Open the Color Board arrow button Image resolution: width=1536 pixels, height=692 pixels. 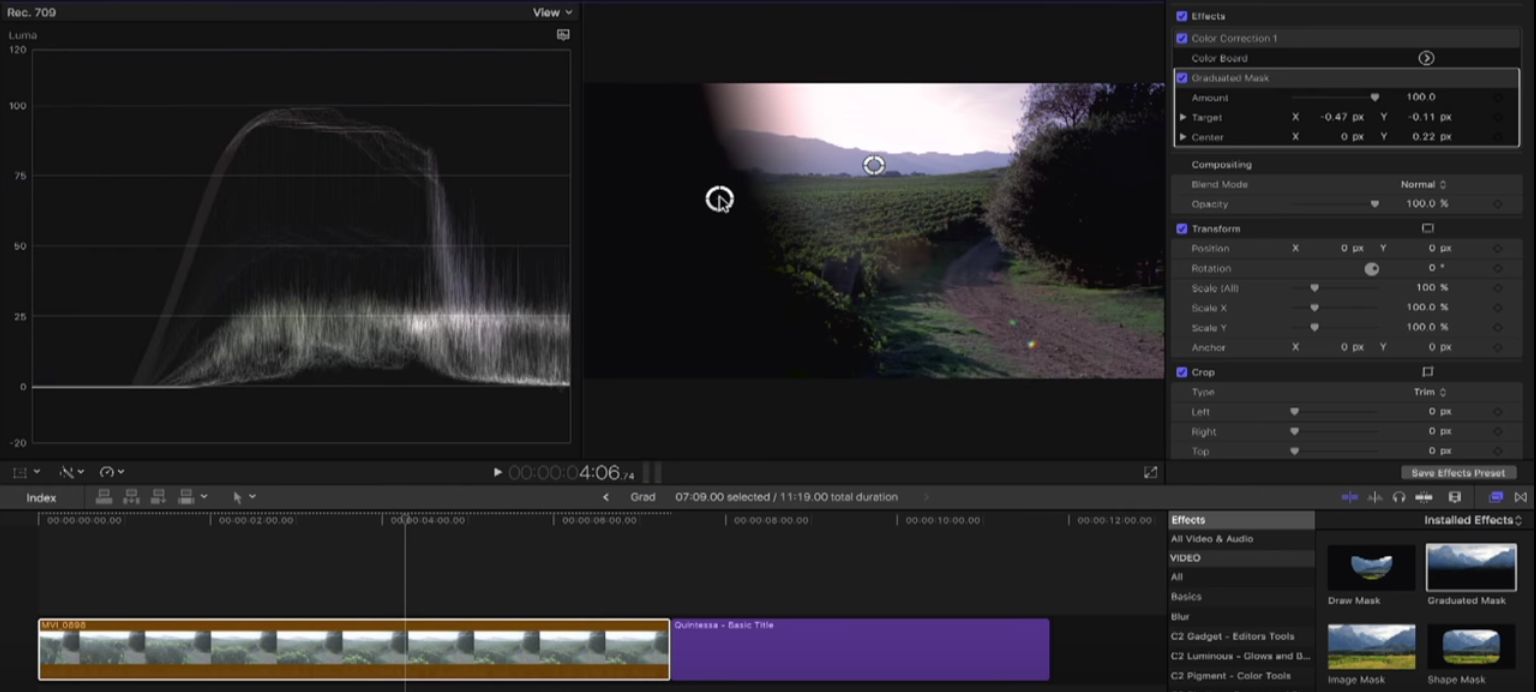pyautogui.click(x=1426, y=58)
